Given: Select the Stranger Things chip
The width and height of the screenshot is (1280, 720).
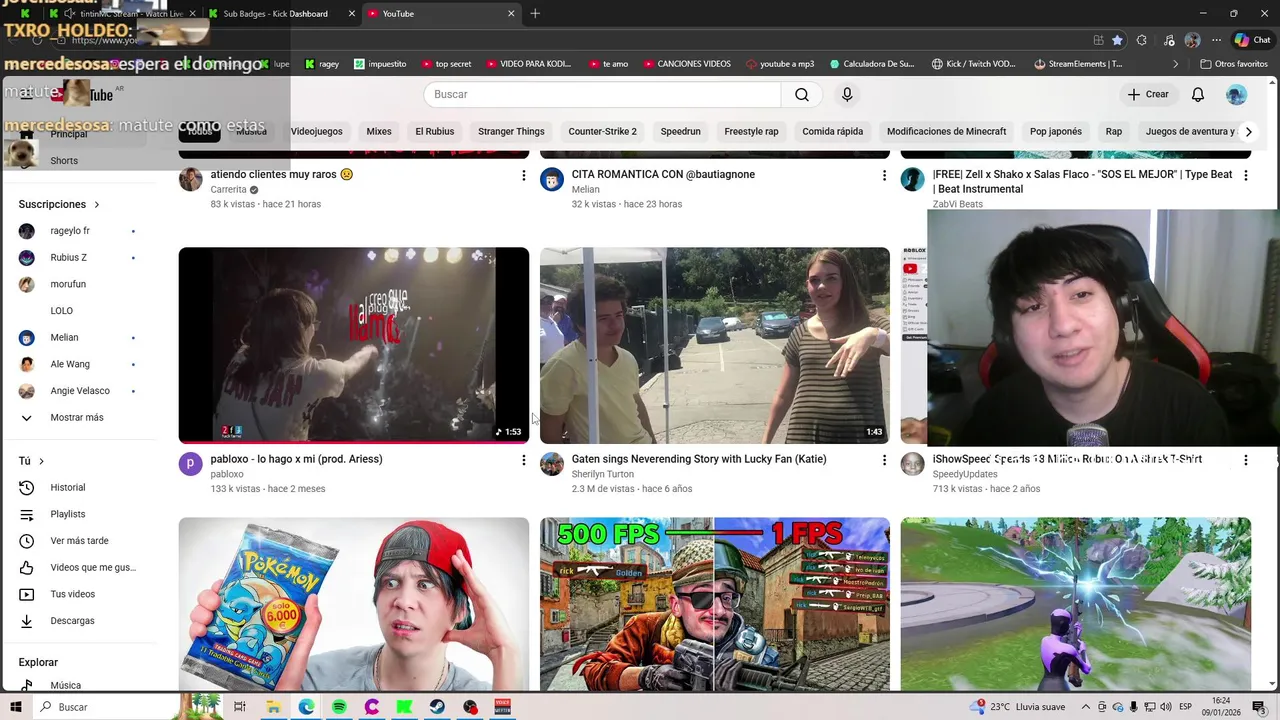Looking at the screenshot, I should (511, 132).
